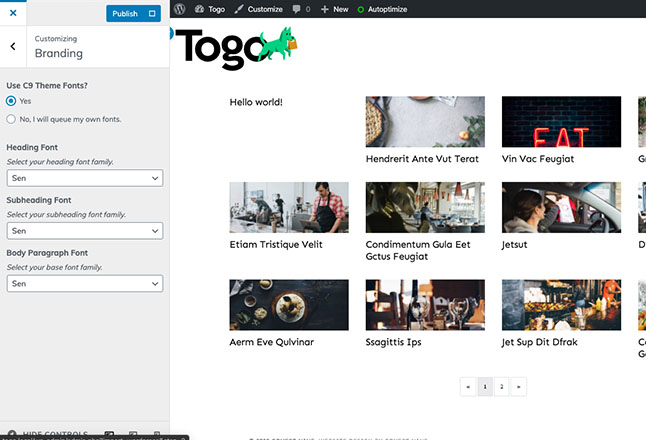Screen dimensions: 646x440
Task: Select page 1 in pagination
Action: click(x=485, y=387)
